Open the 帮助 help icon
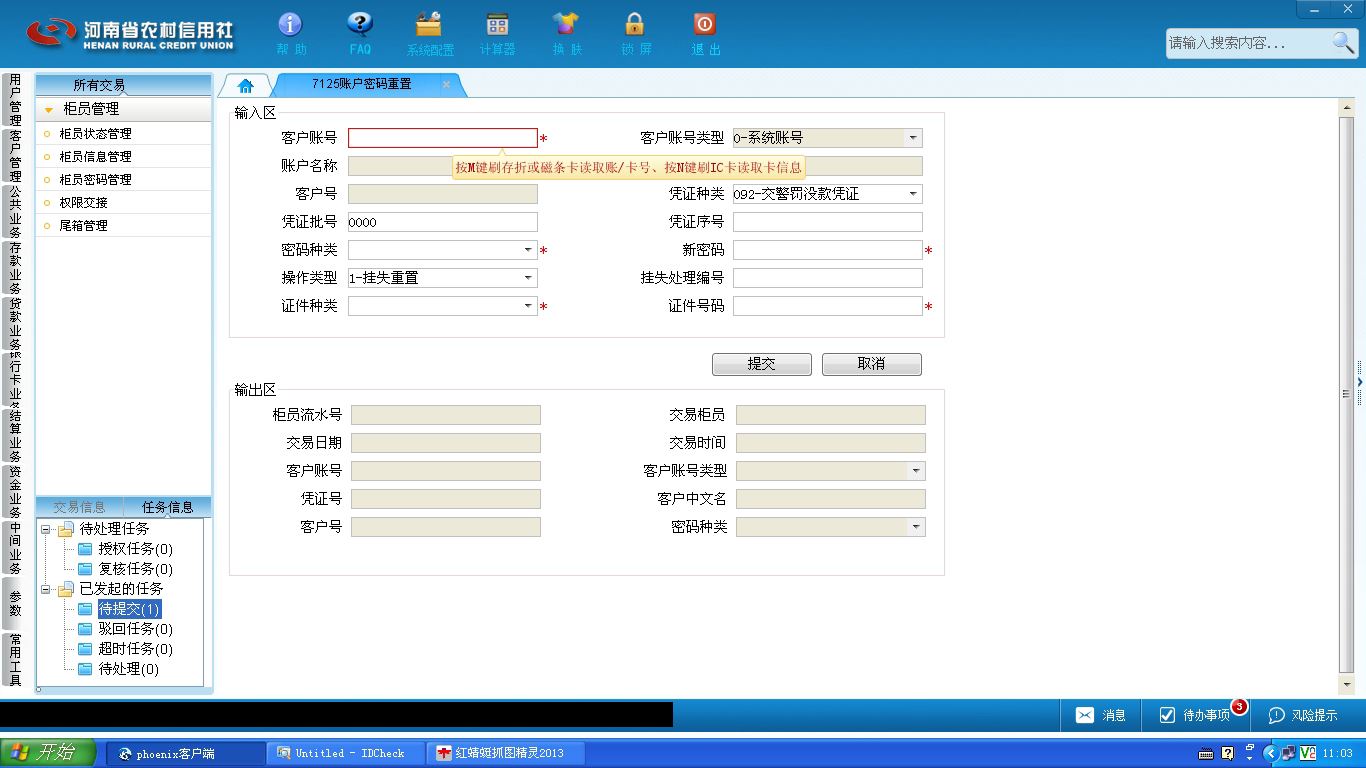 pyautogui.click(x=290, y=25)
